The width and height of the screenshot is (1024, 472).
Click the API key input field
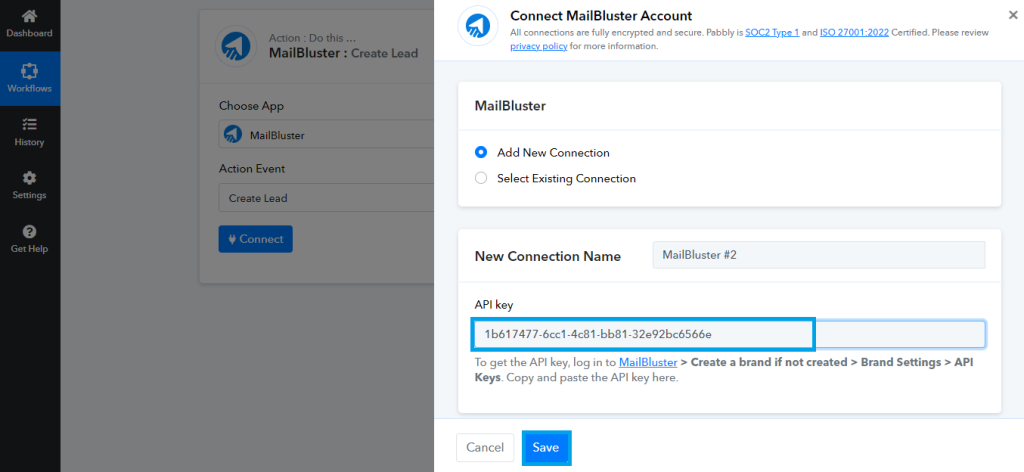(729, 334)
